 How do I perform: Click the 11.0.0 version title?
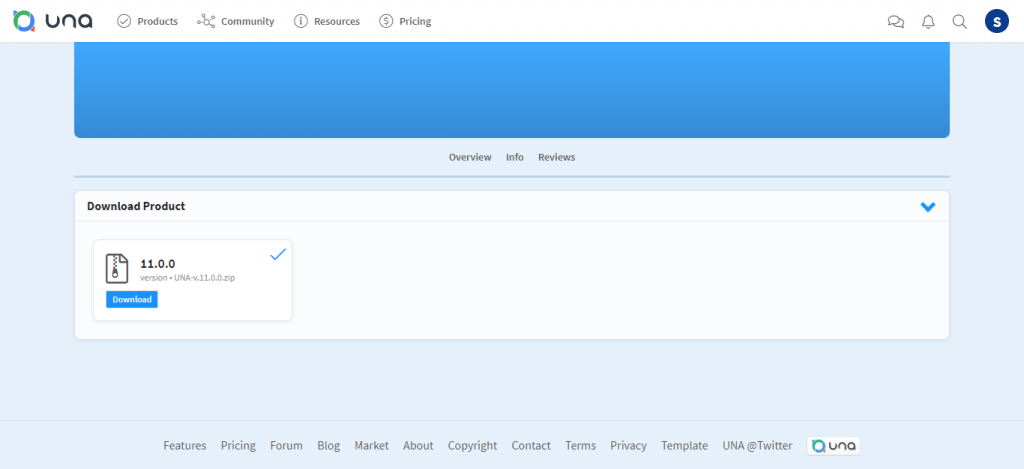pyautogui.click(x=158, y=264)
